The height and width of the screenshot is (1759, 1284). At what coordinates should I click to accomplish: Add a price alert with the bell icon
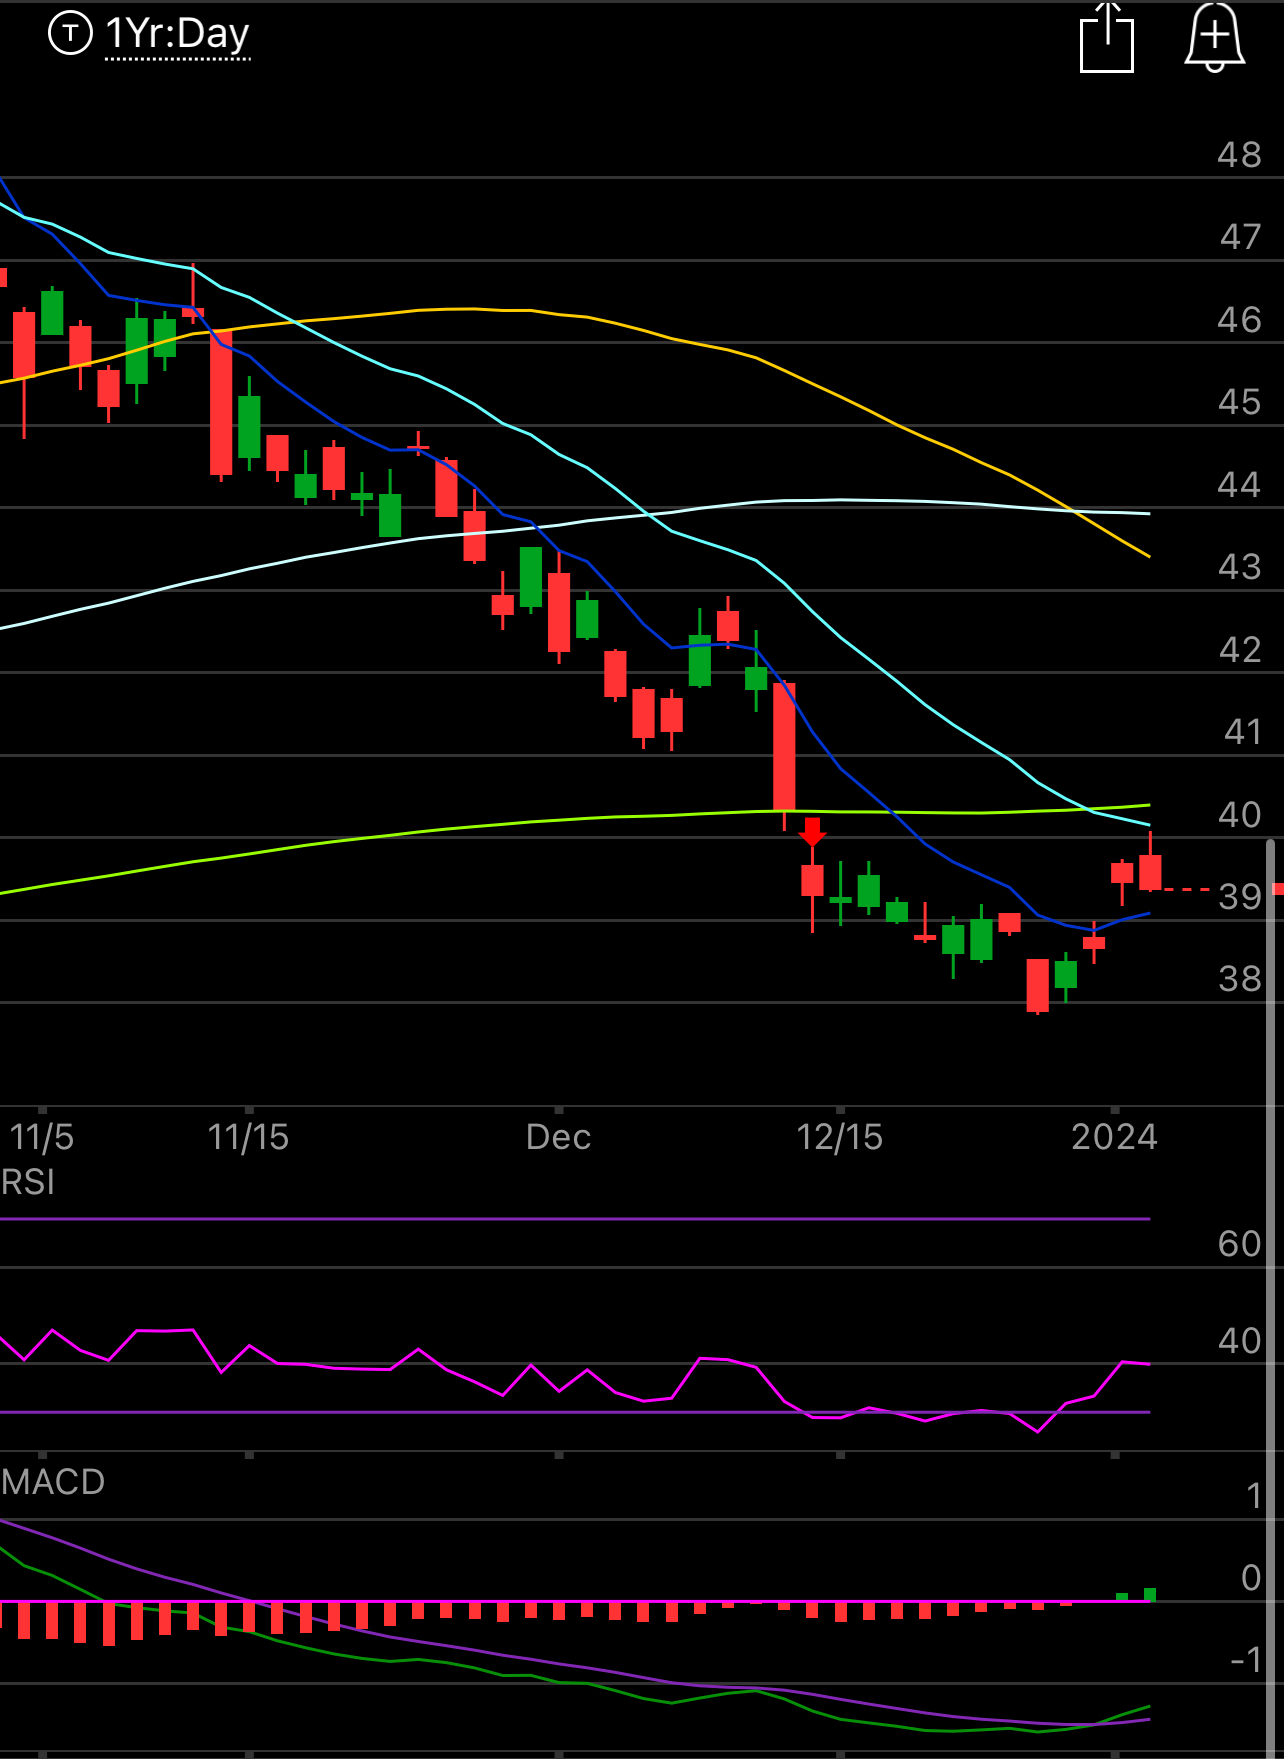coord(1214,38)
